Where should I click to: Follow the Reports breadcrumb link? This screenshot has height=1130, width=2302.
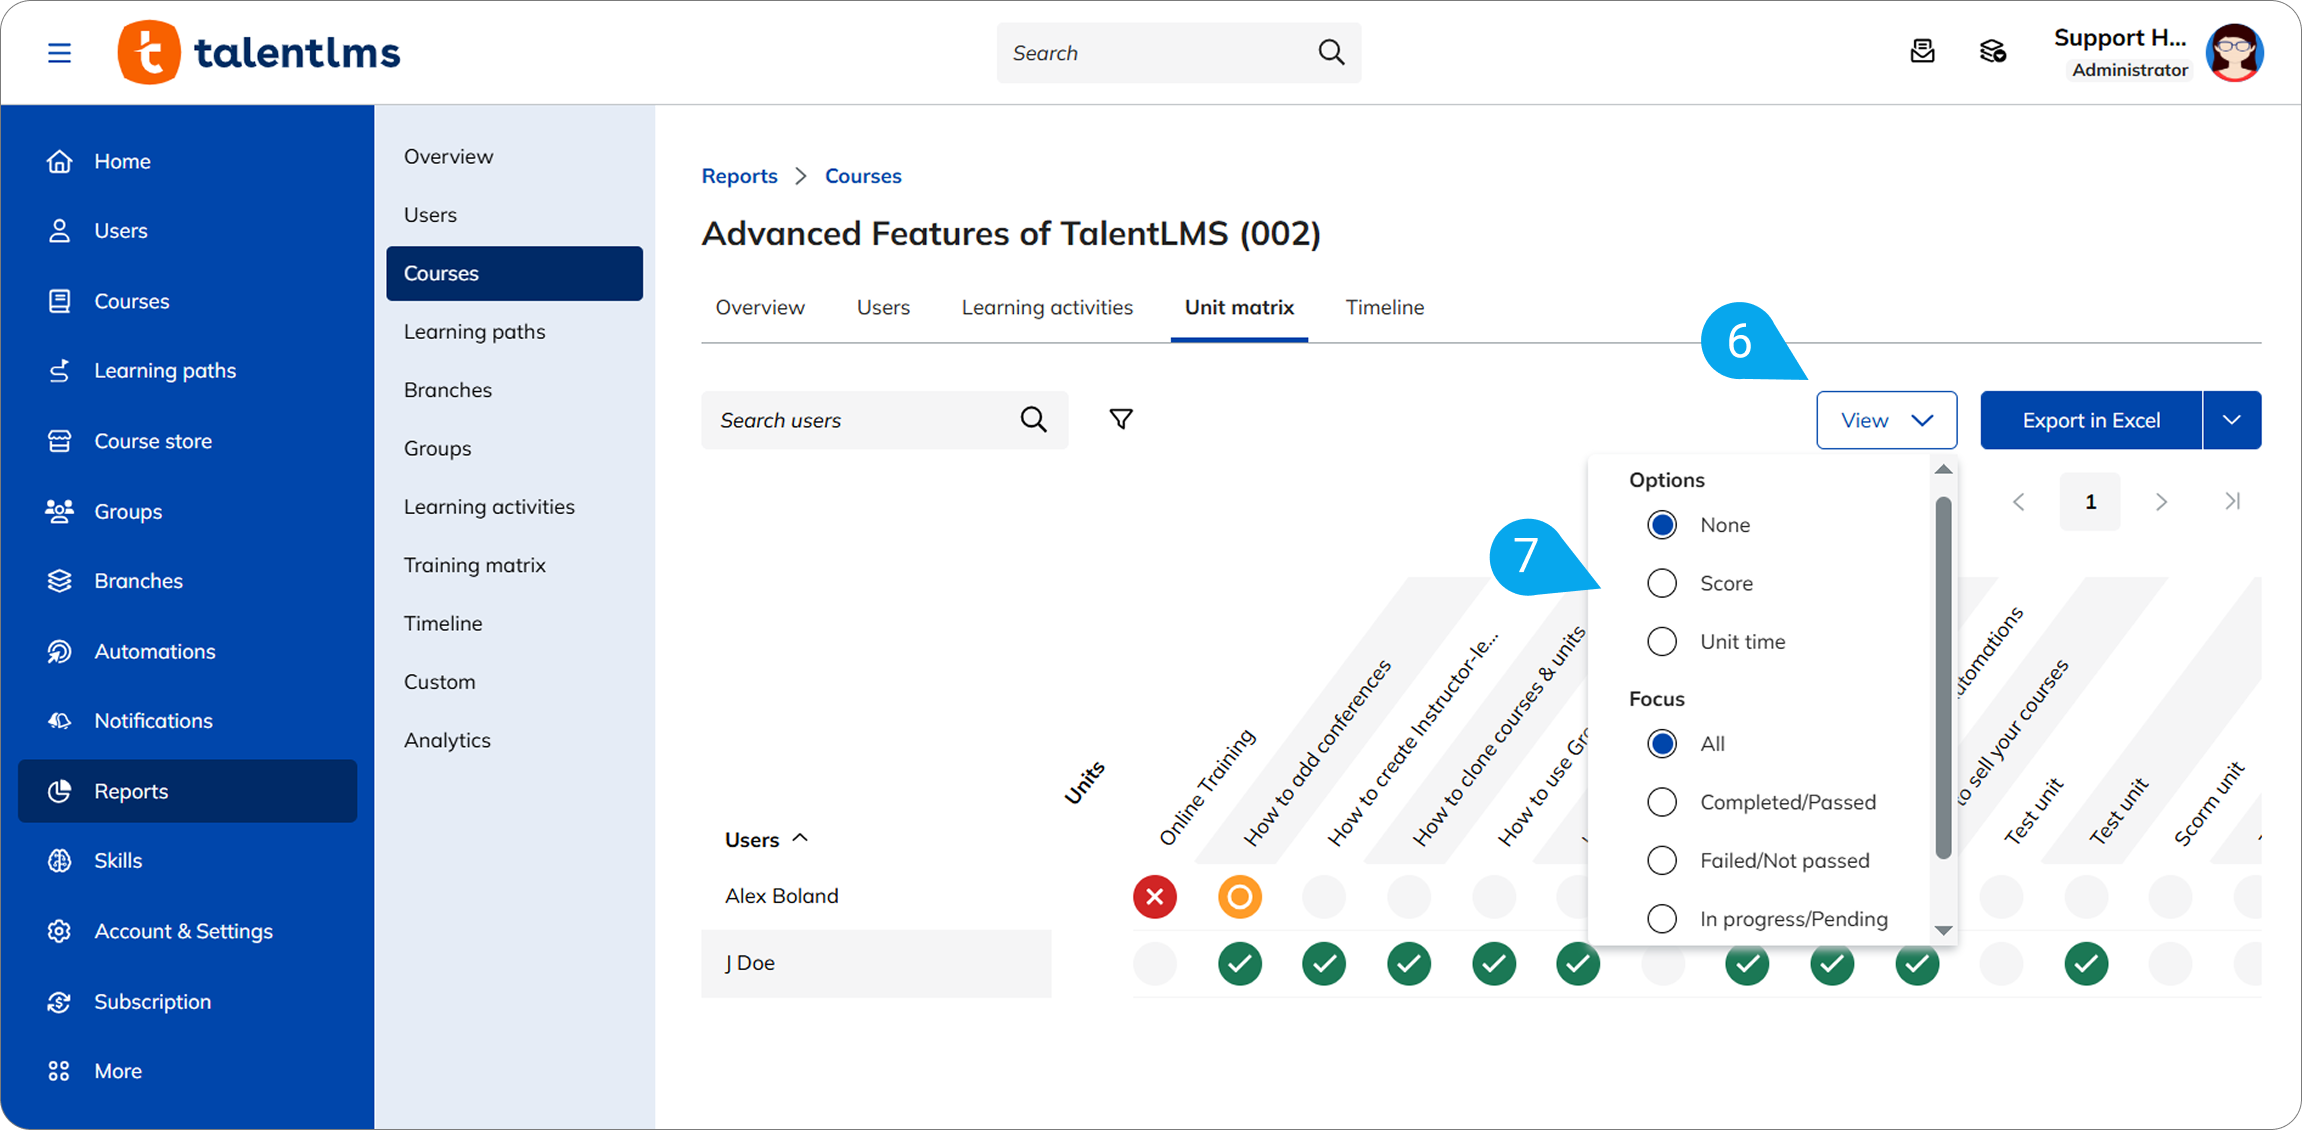click(x=739, y=176)
